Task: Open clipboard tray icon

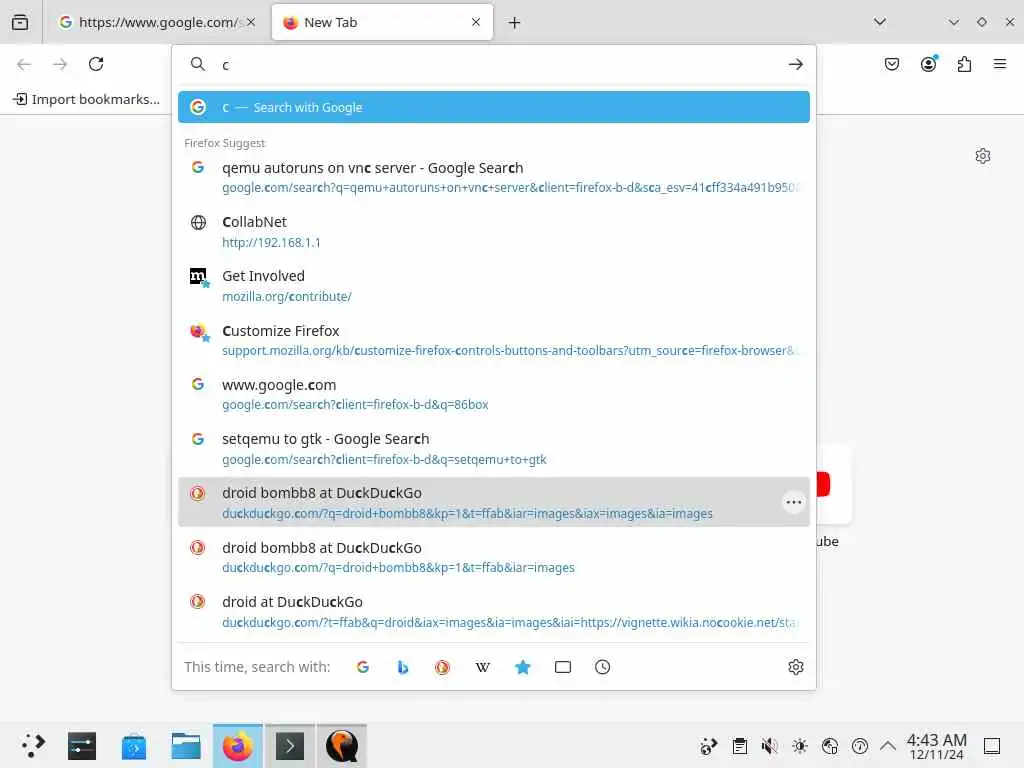Action: click(x=740, y=746)
